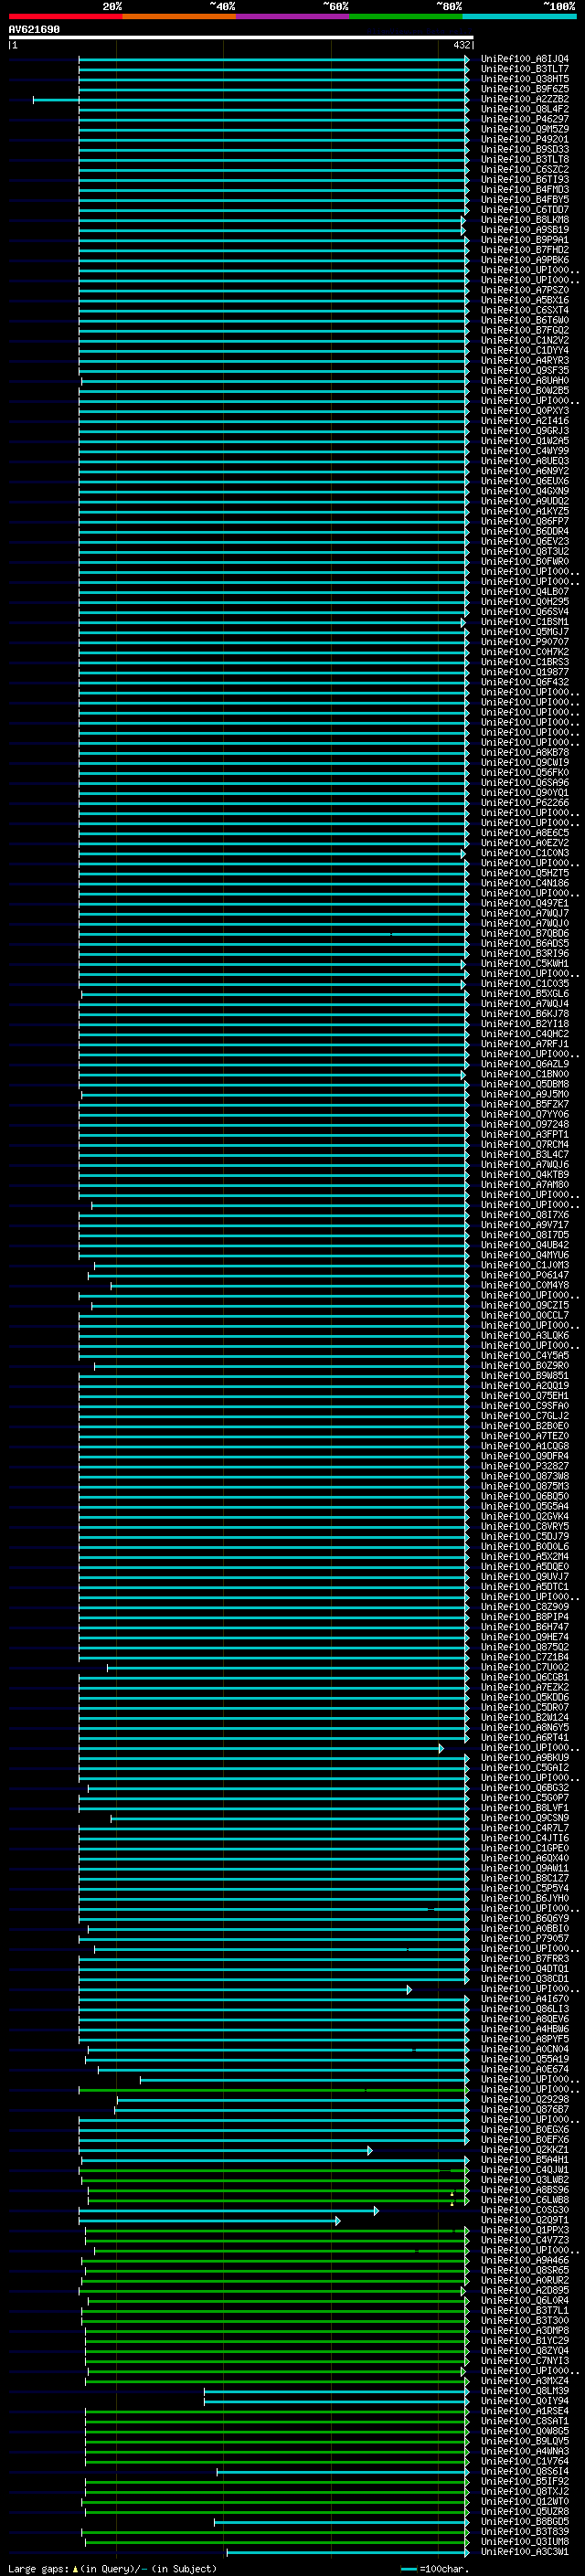
Task: Select the UniRef100_A4I670 label
Action: pos(525,1999)
